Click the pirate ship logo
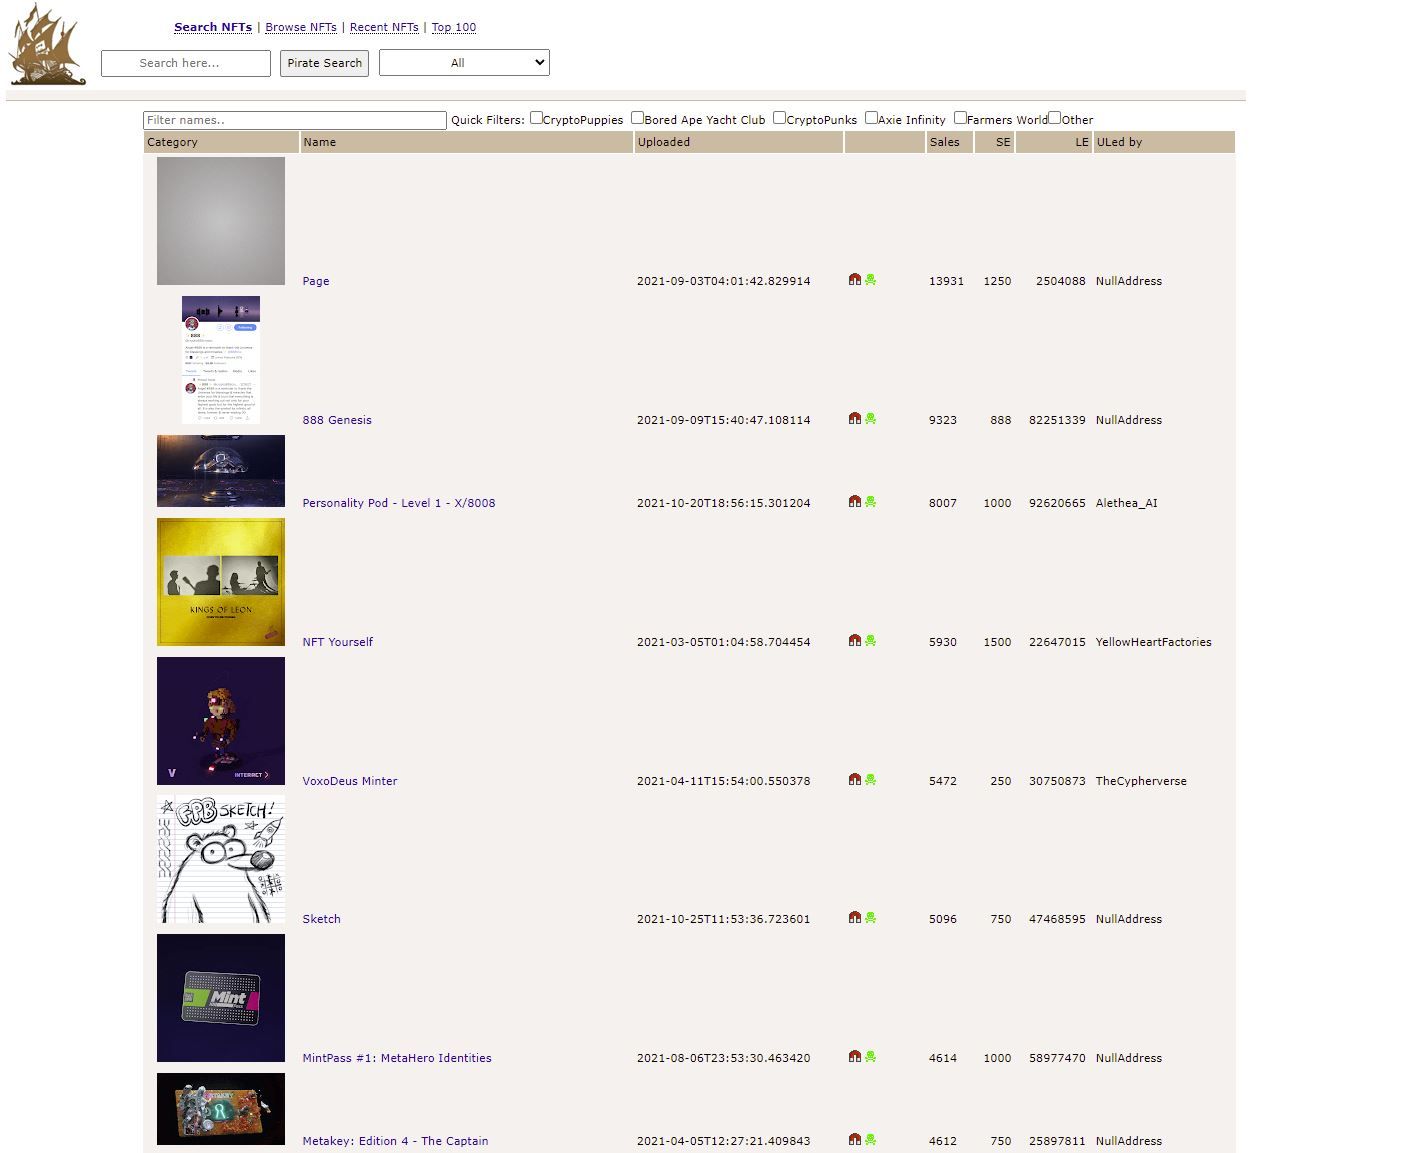 tap(47, 44)
